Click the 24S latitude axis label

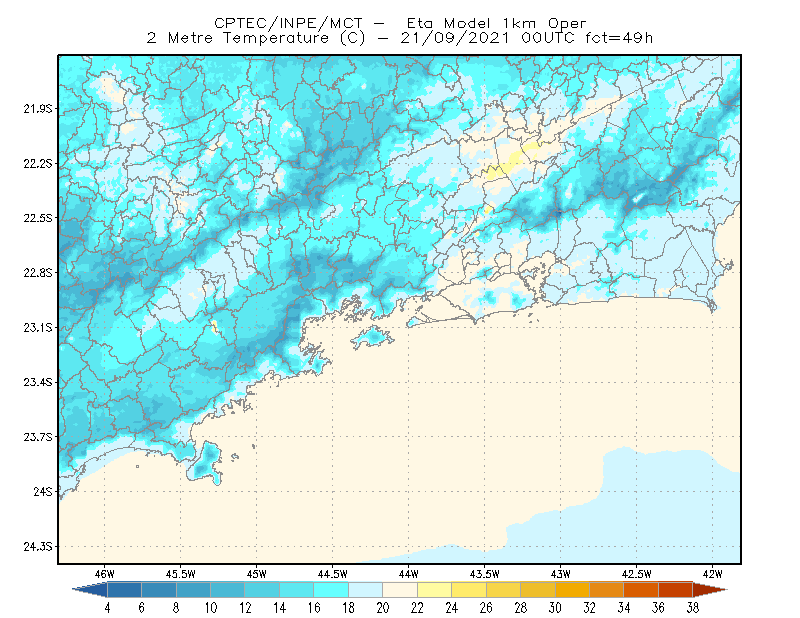pos(43,491)
